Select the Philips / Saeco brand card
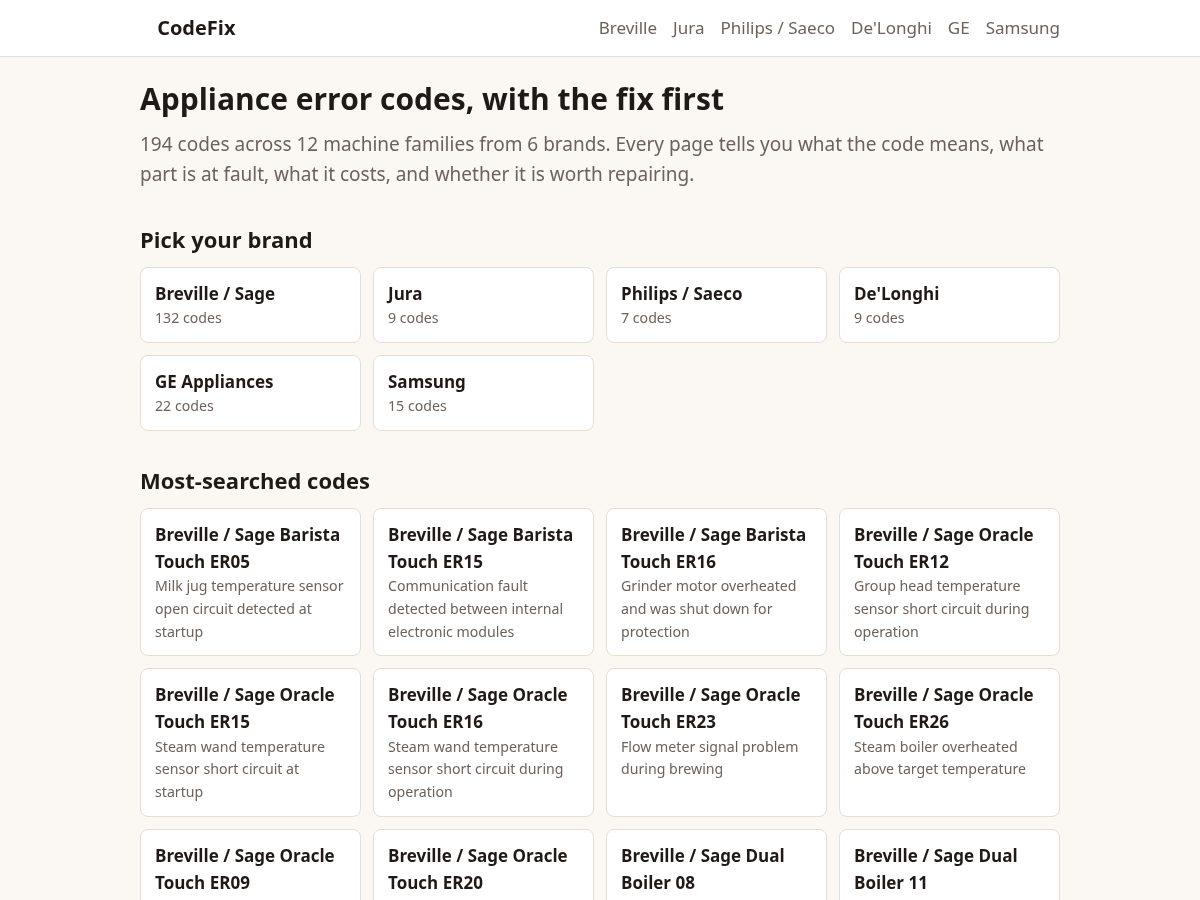 coord(716,305)
